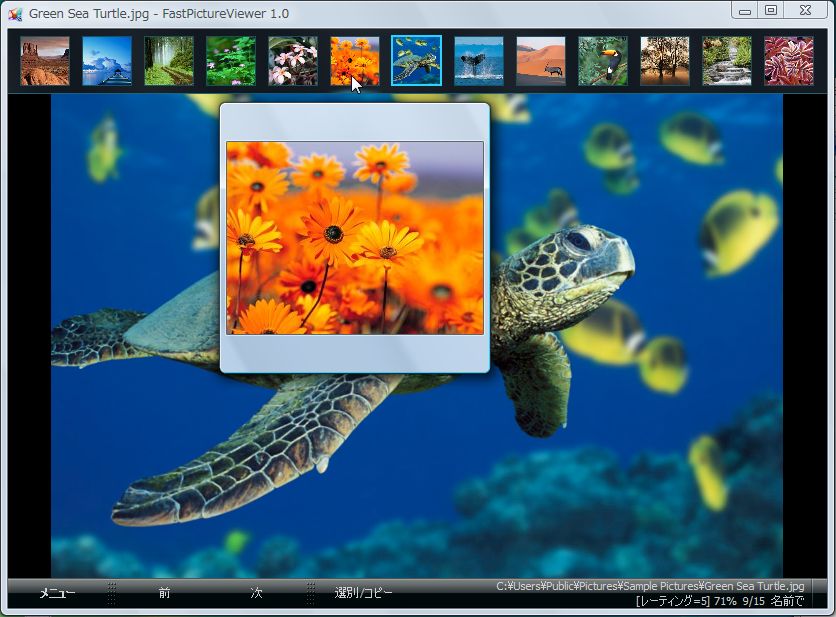Select the red rock desert butte thumbnail

[x=45, y=61]
